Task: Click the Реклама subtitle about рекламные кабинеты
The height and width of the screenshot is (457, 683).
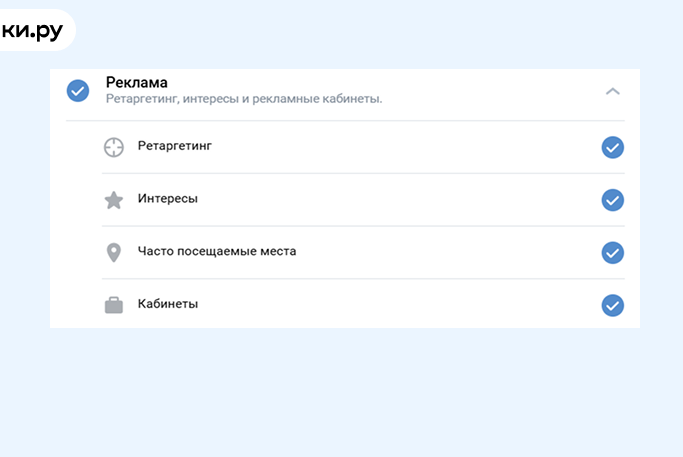Action: pyautogui.click(x=244, y=99)
